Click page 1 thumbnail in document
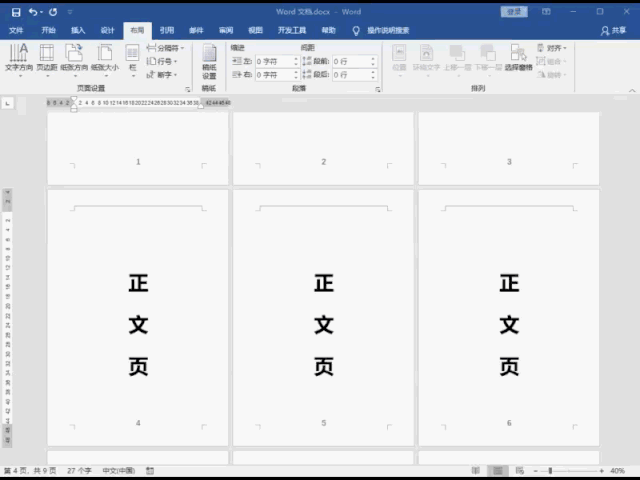The height and width of the screenshot is (480, 640). click(138, 149)
